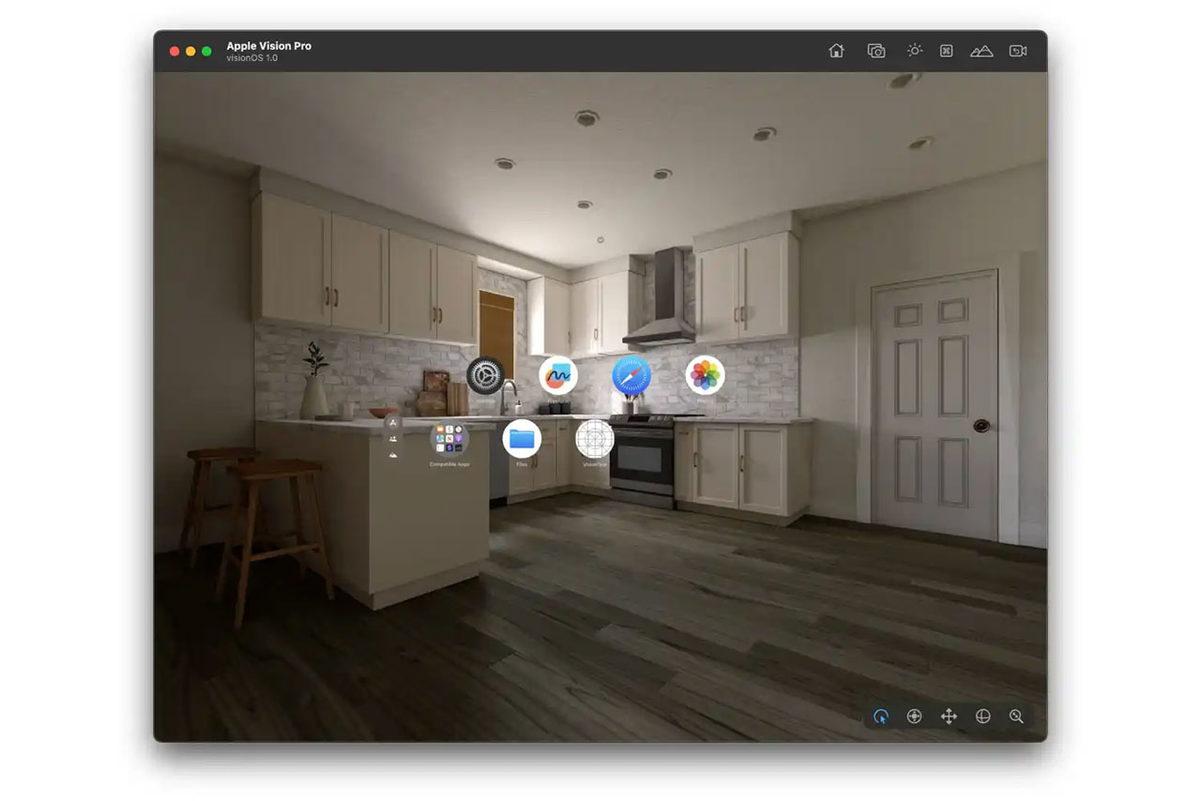The image size is (1200, 801).
Task: Activate the Rotate orbit mode
Action: tap(983, 716)
